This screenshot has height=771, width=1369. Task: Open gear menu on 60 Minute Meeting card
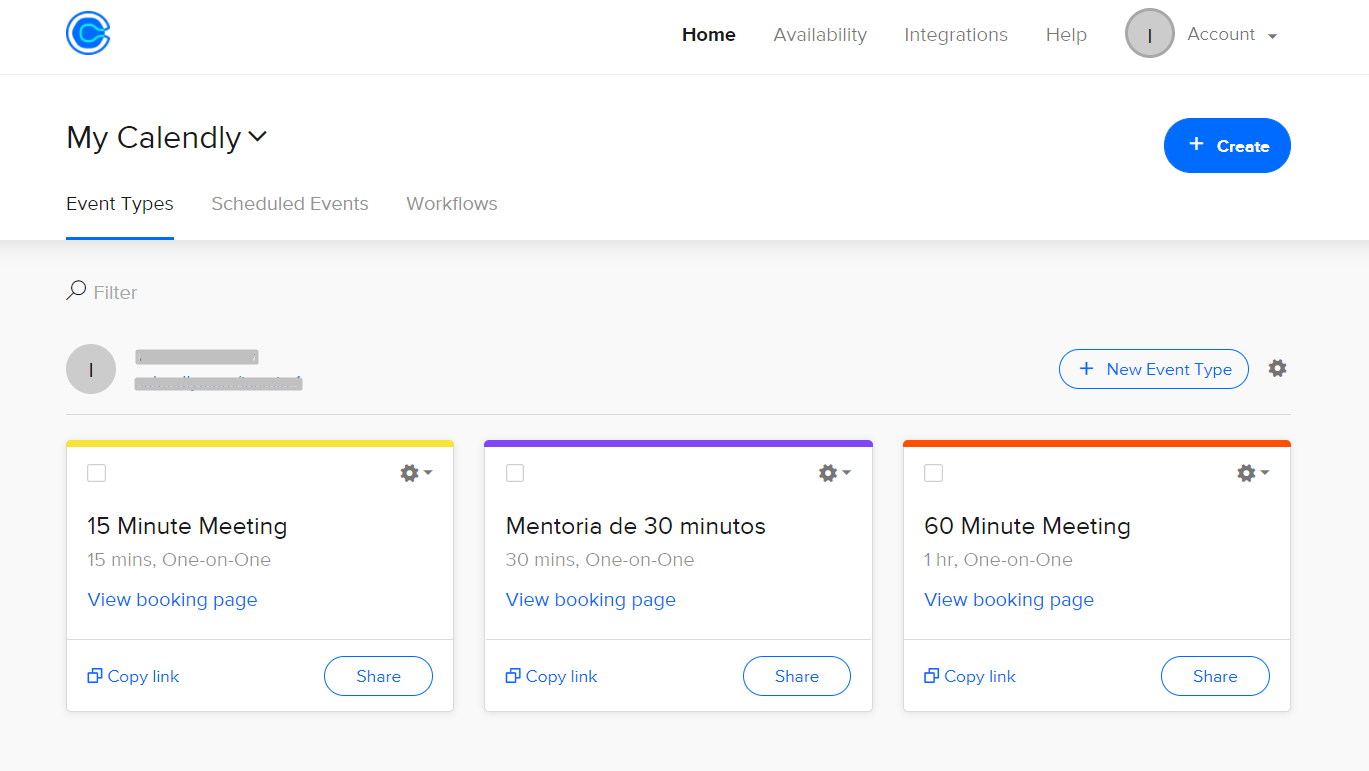point(1253,473)
